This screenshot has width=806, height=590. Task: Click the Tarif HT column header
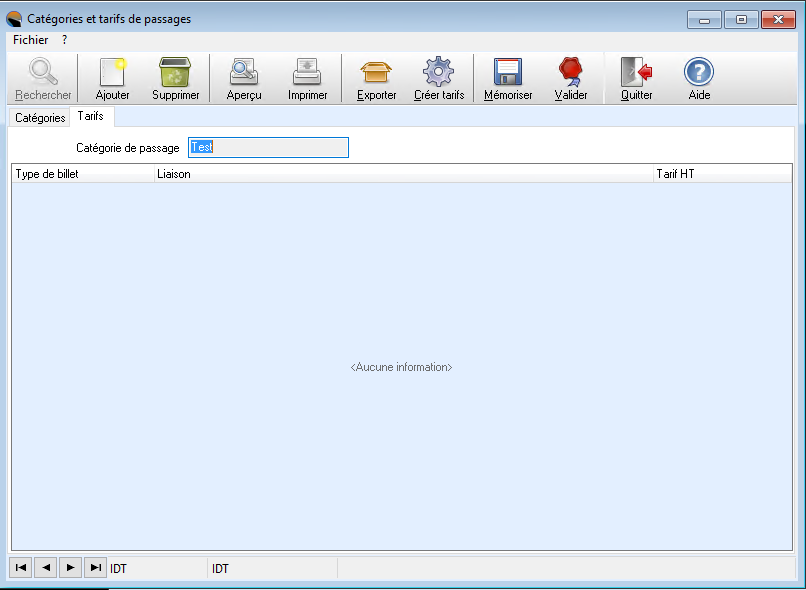(x=720, y=174)
